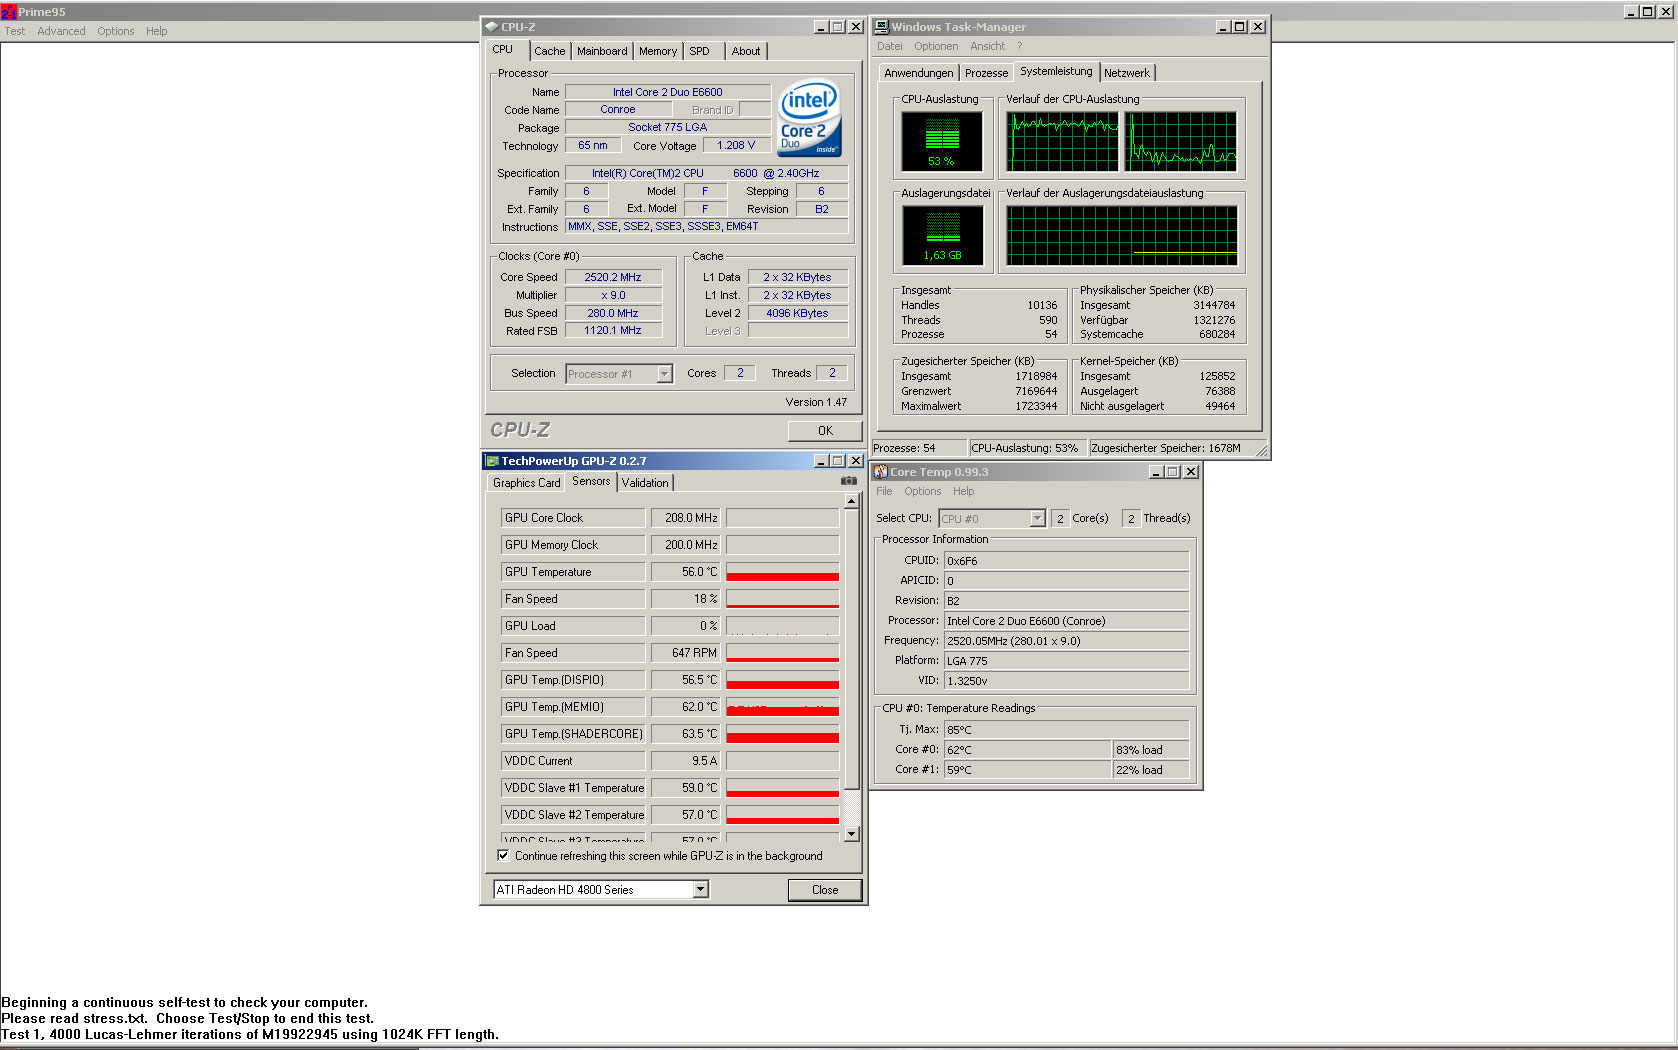
Task: Click the Core #0 temperature reading 62°C
Action: (x=1027, y=750)
